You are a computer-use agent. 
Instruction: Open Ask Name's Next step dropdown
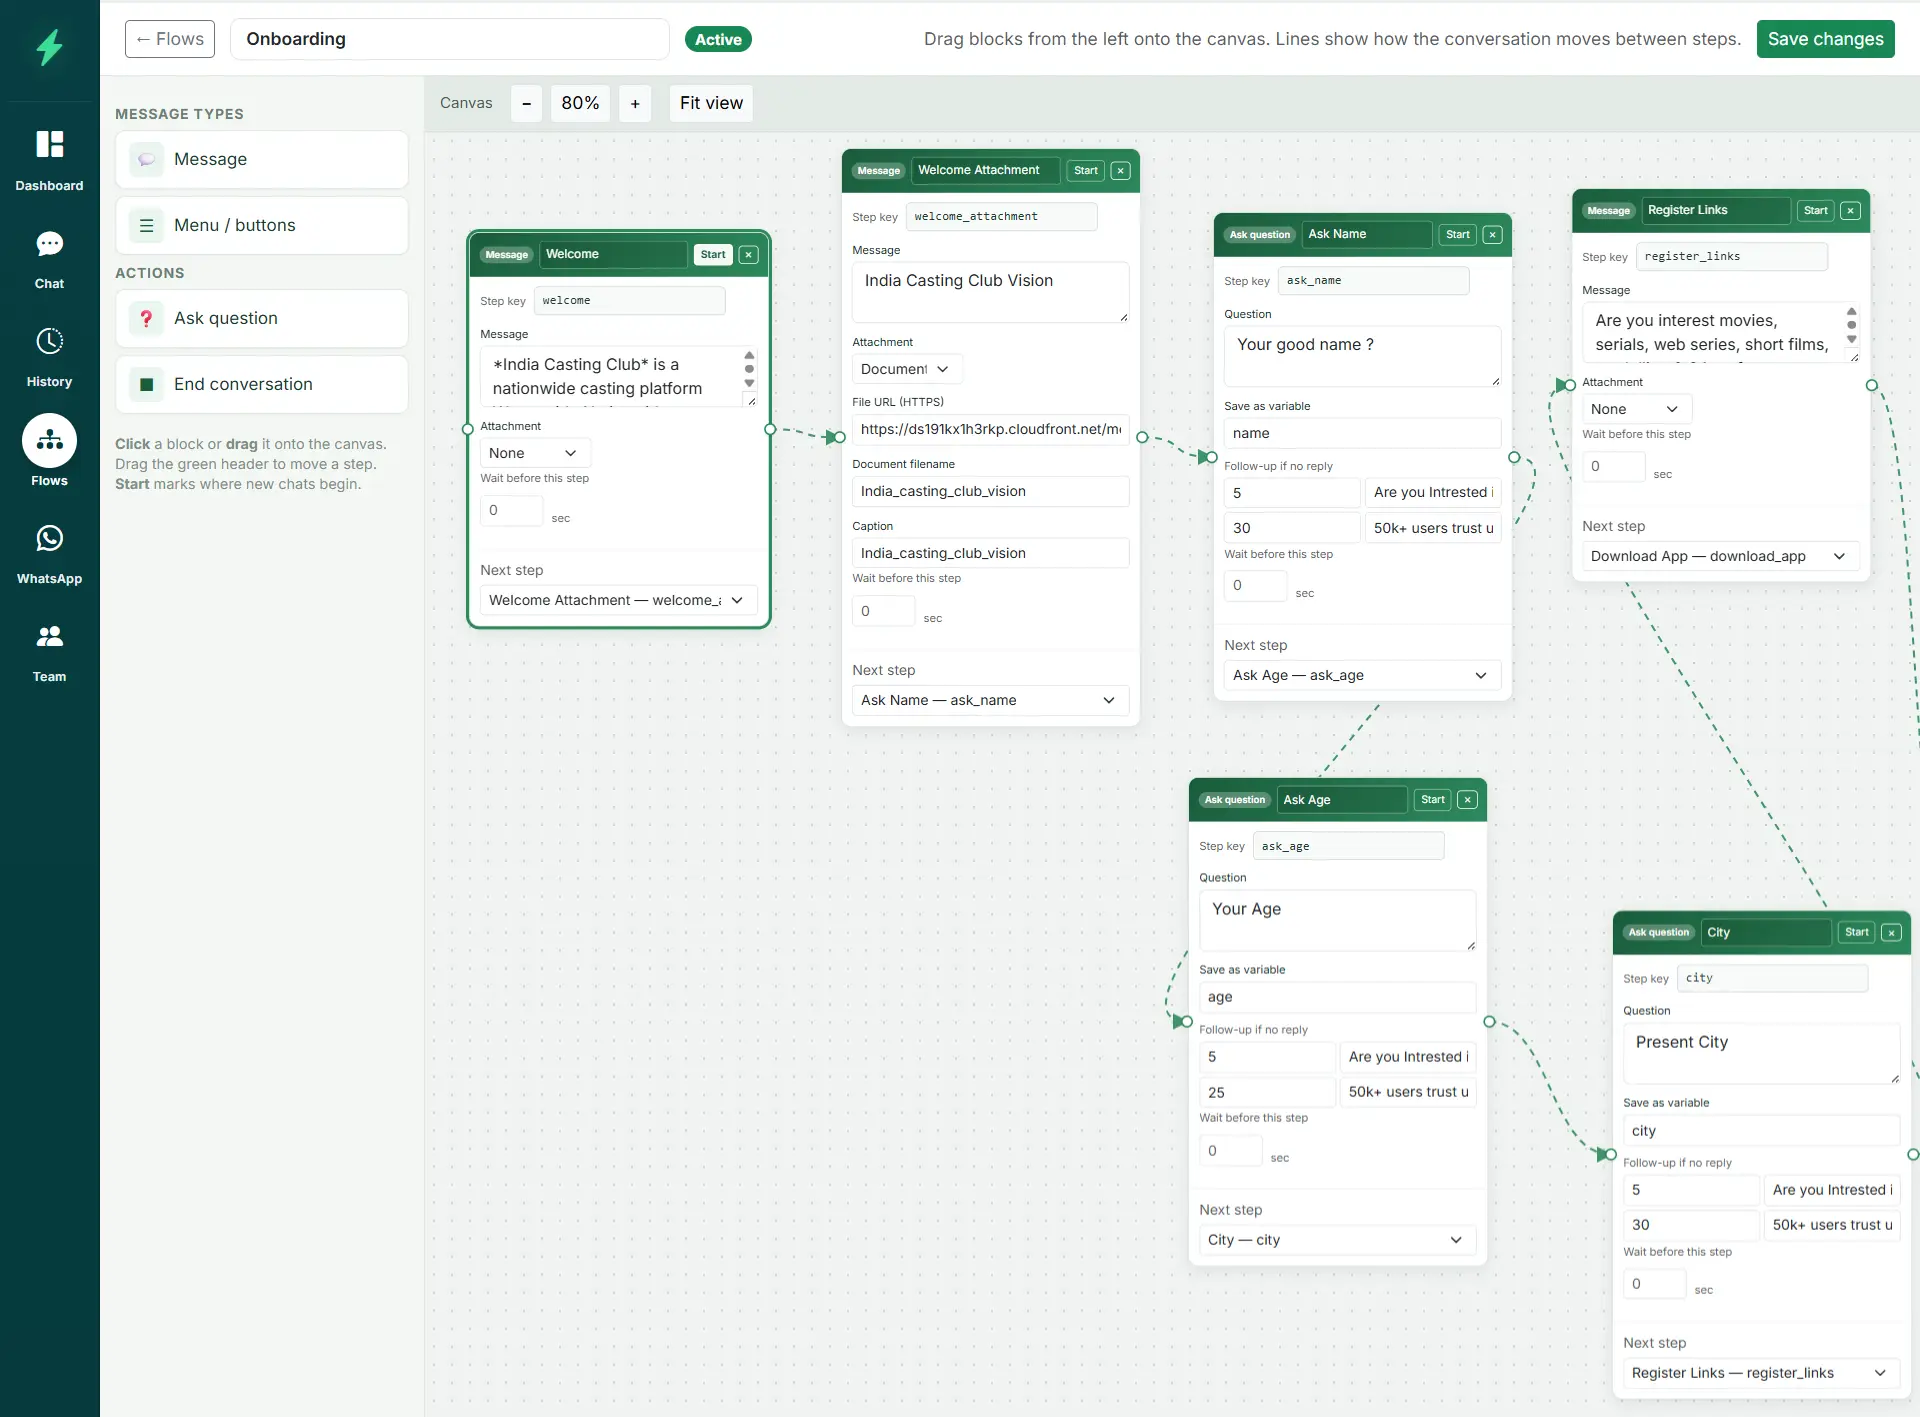[1362, 675]
